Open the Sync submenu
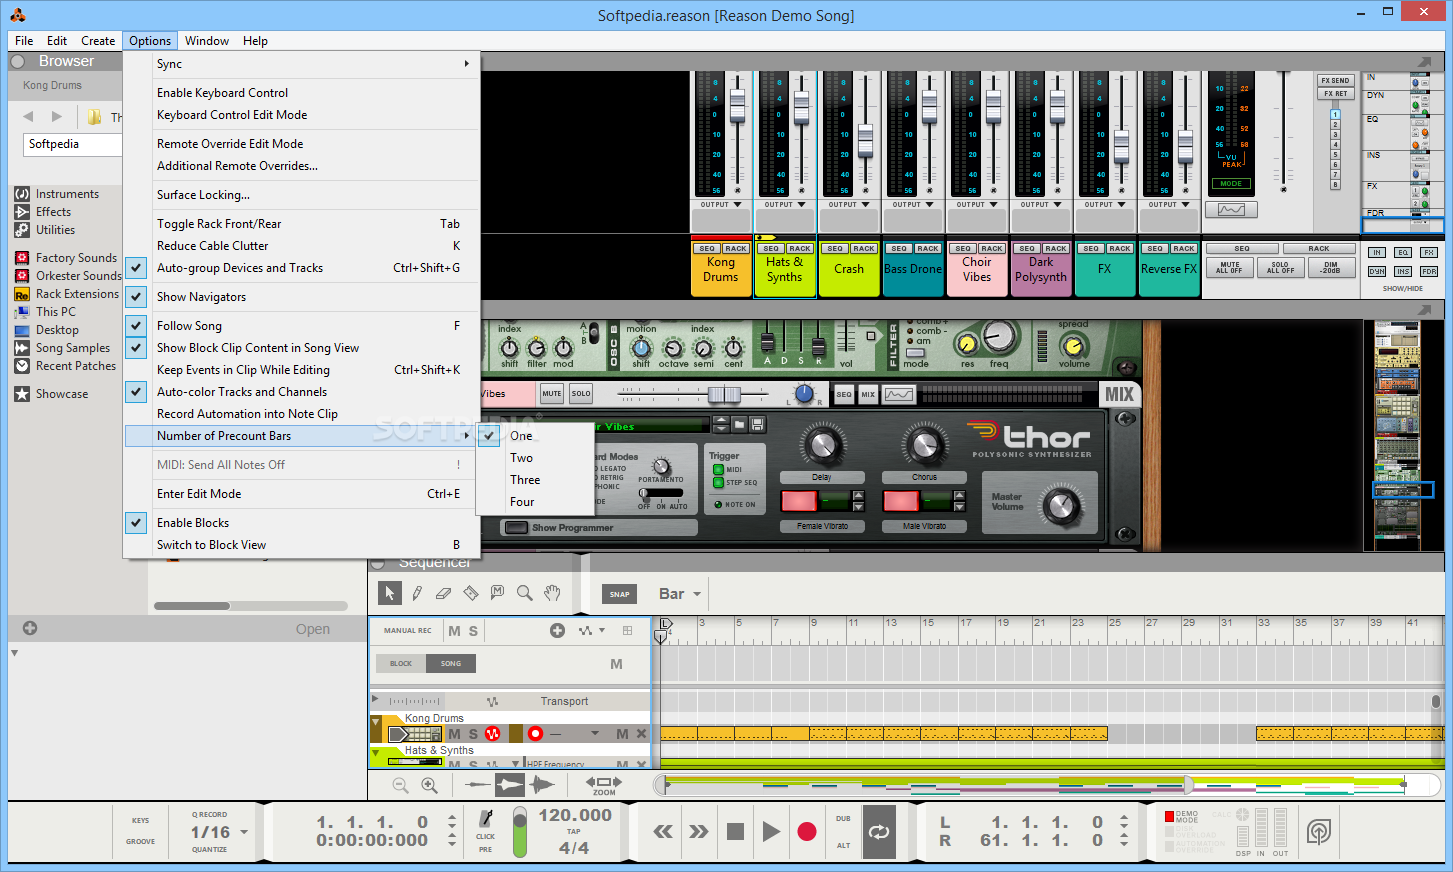1453x872 pixels. click(x=303, y=64)
